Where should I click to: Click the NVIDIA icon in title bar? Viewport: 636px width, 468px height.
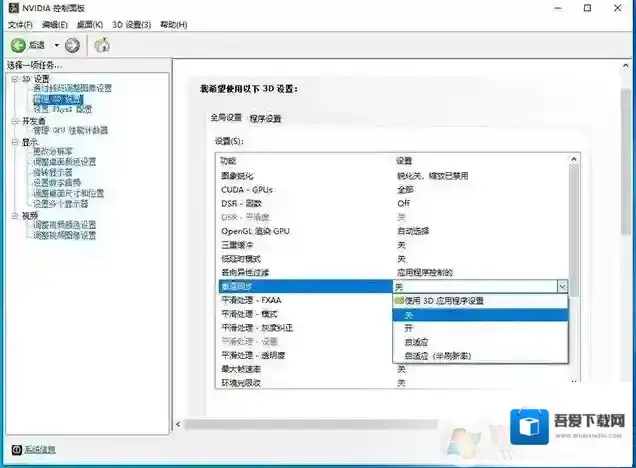point(13,8)
